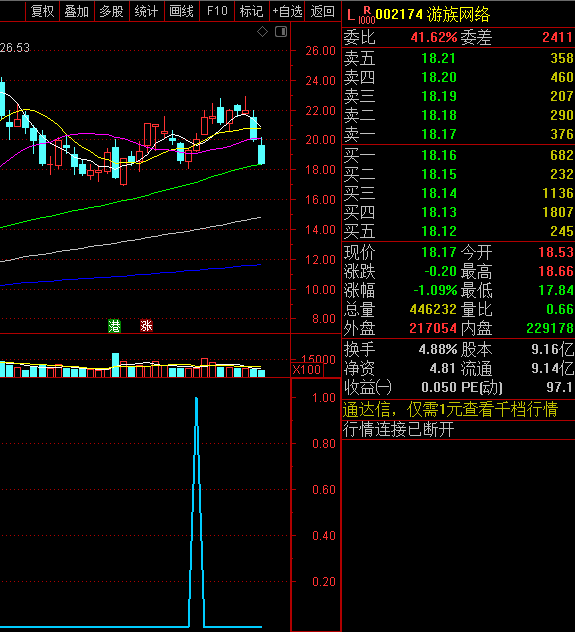Click the R 1000 badge icon
575x632 pixels.
click(x=367, y=15)
